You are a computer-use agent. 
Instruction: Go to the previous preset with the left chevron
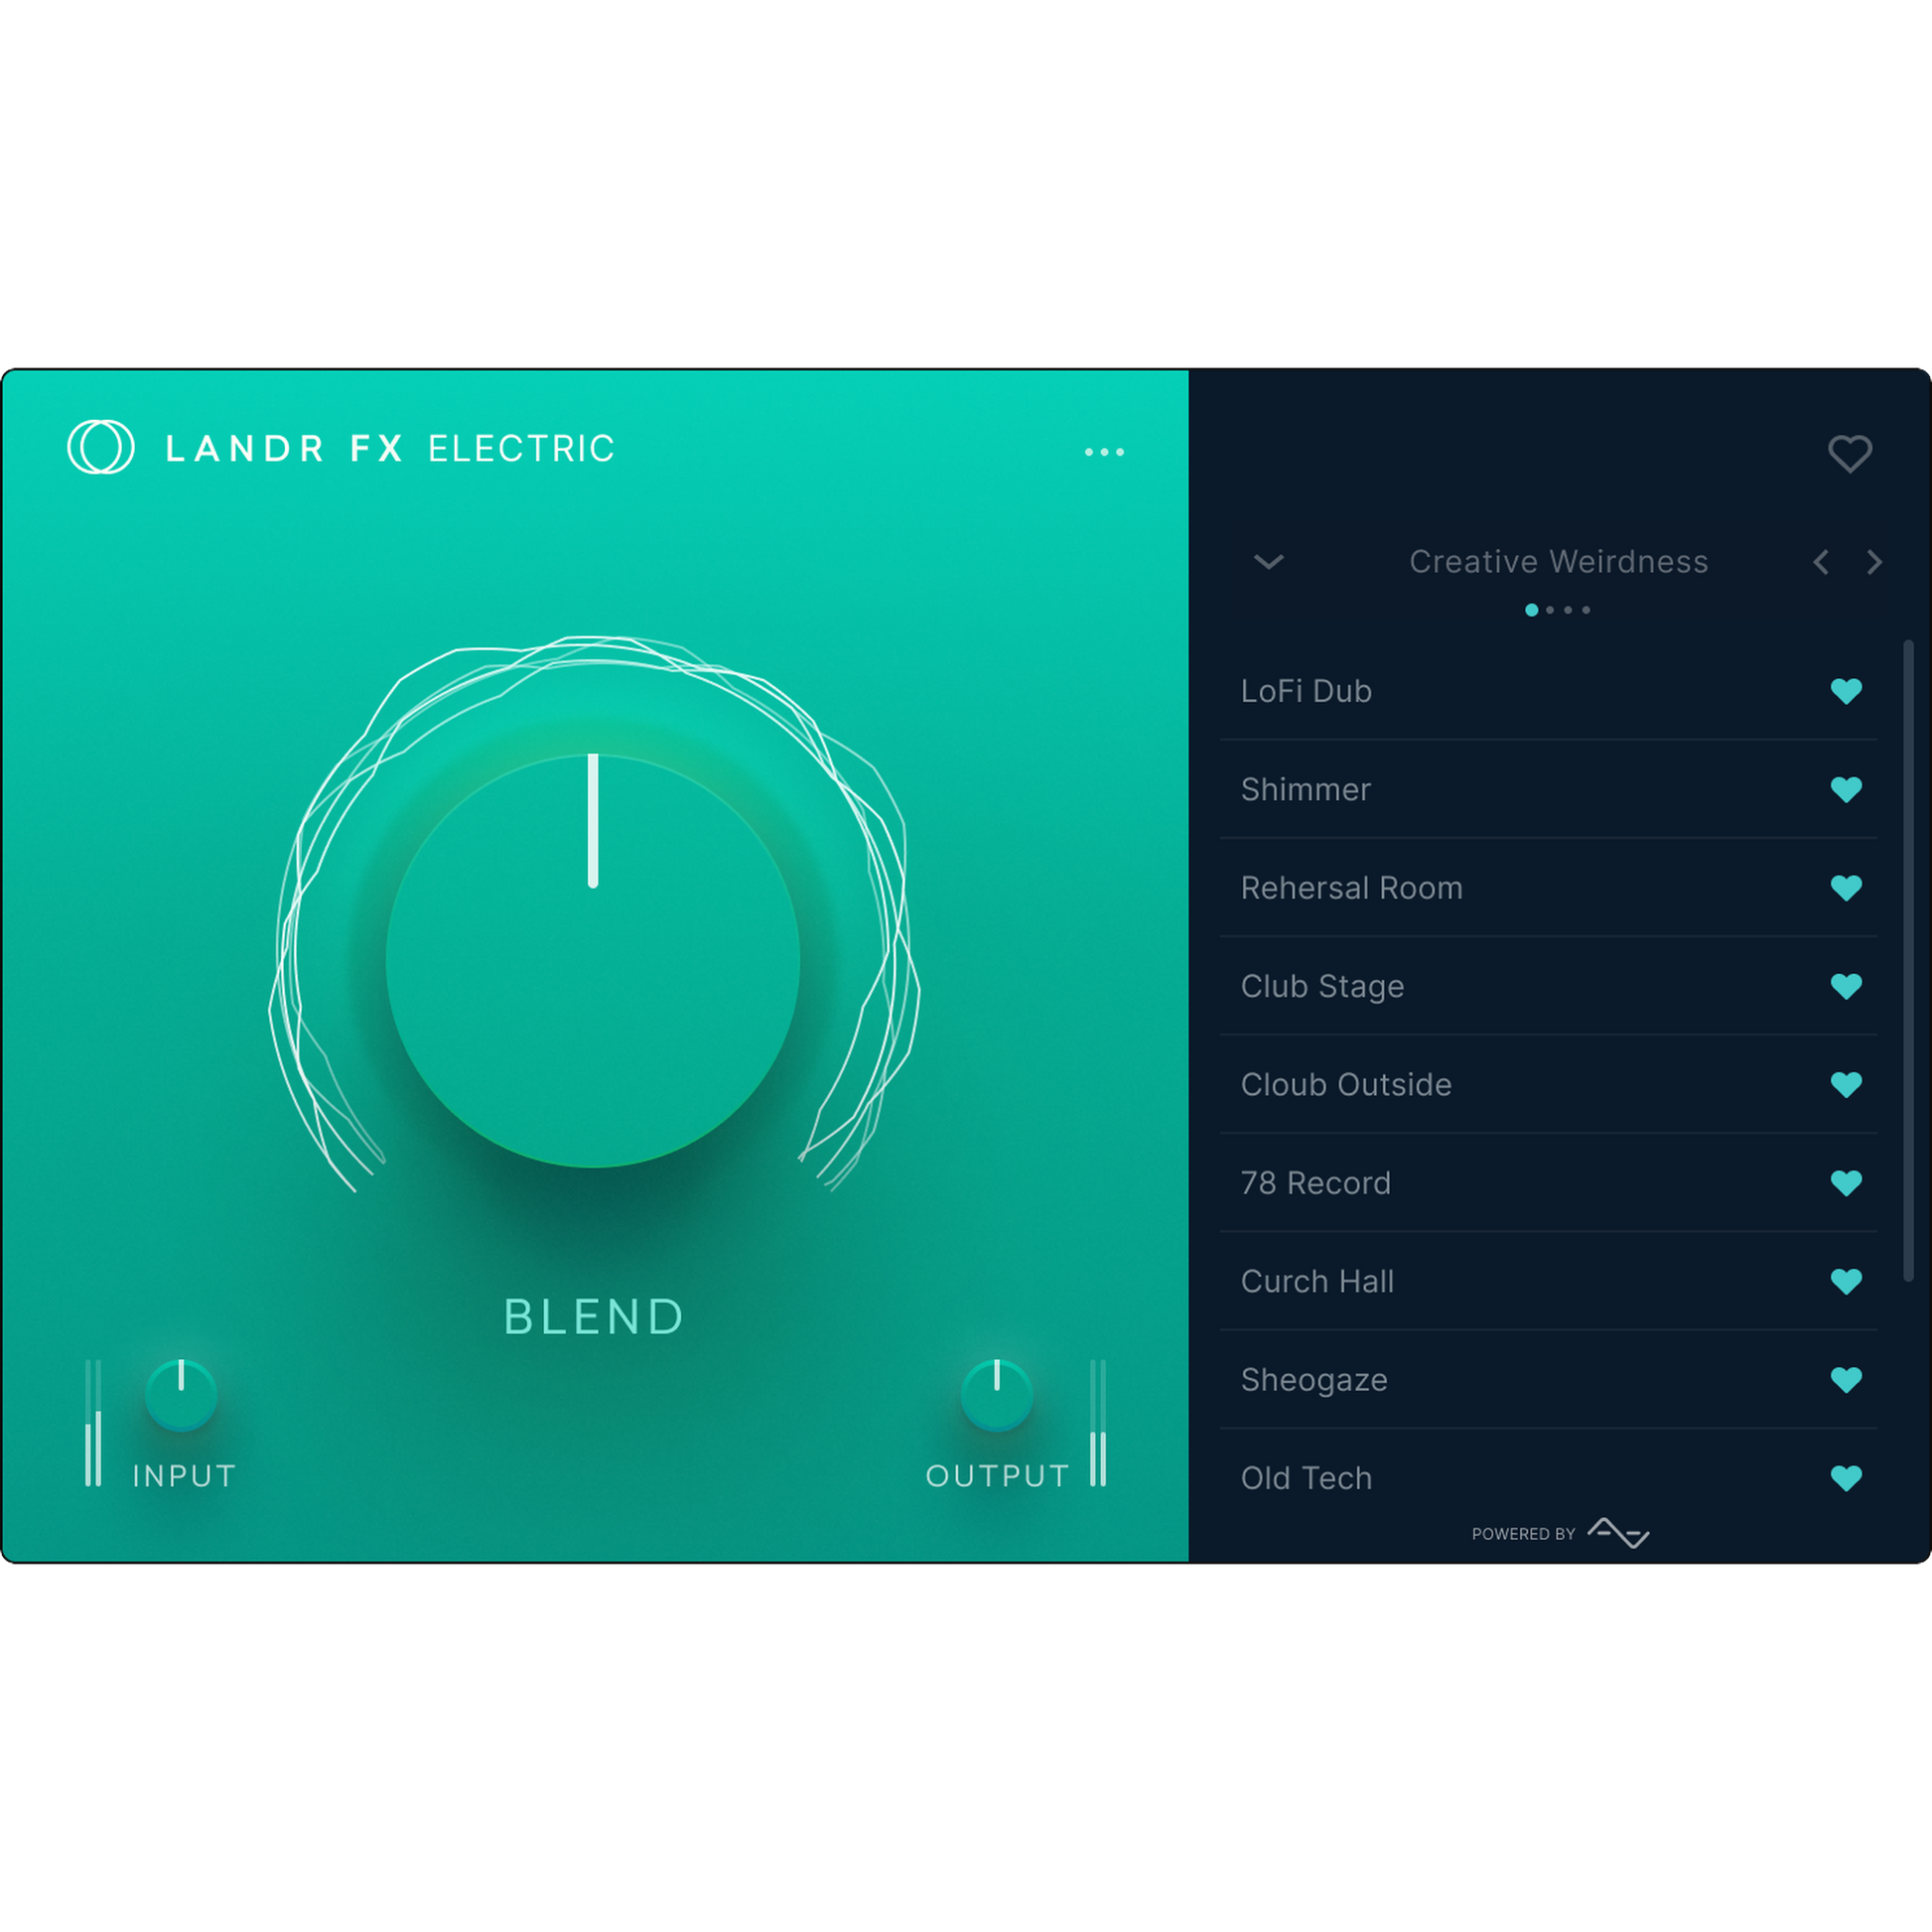click(x=1821, y=562)
